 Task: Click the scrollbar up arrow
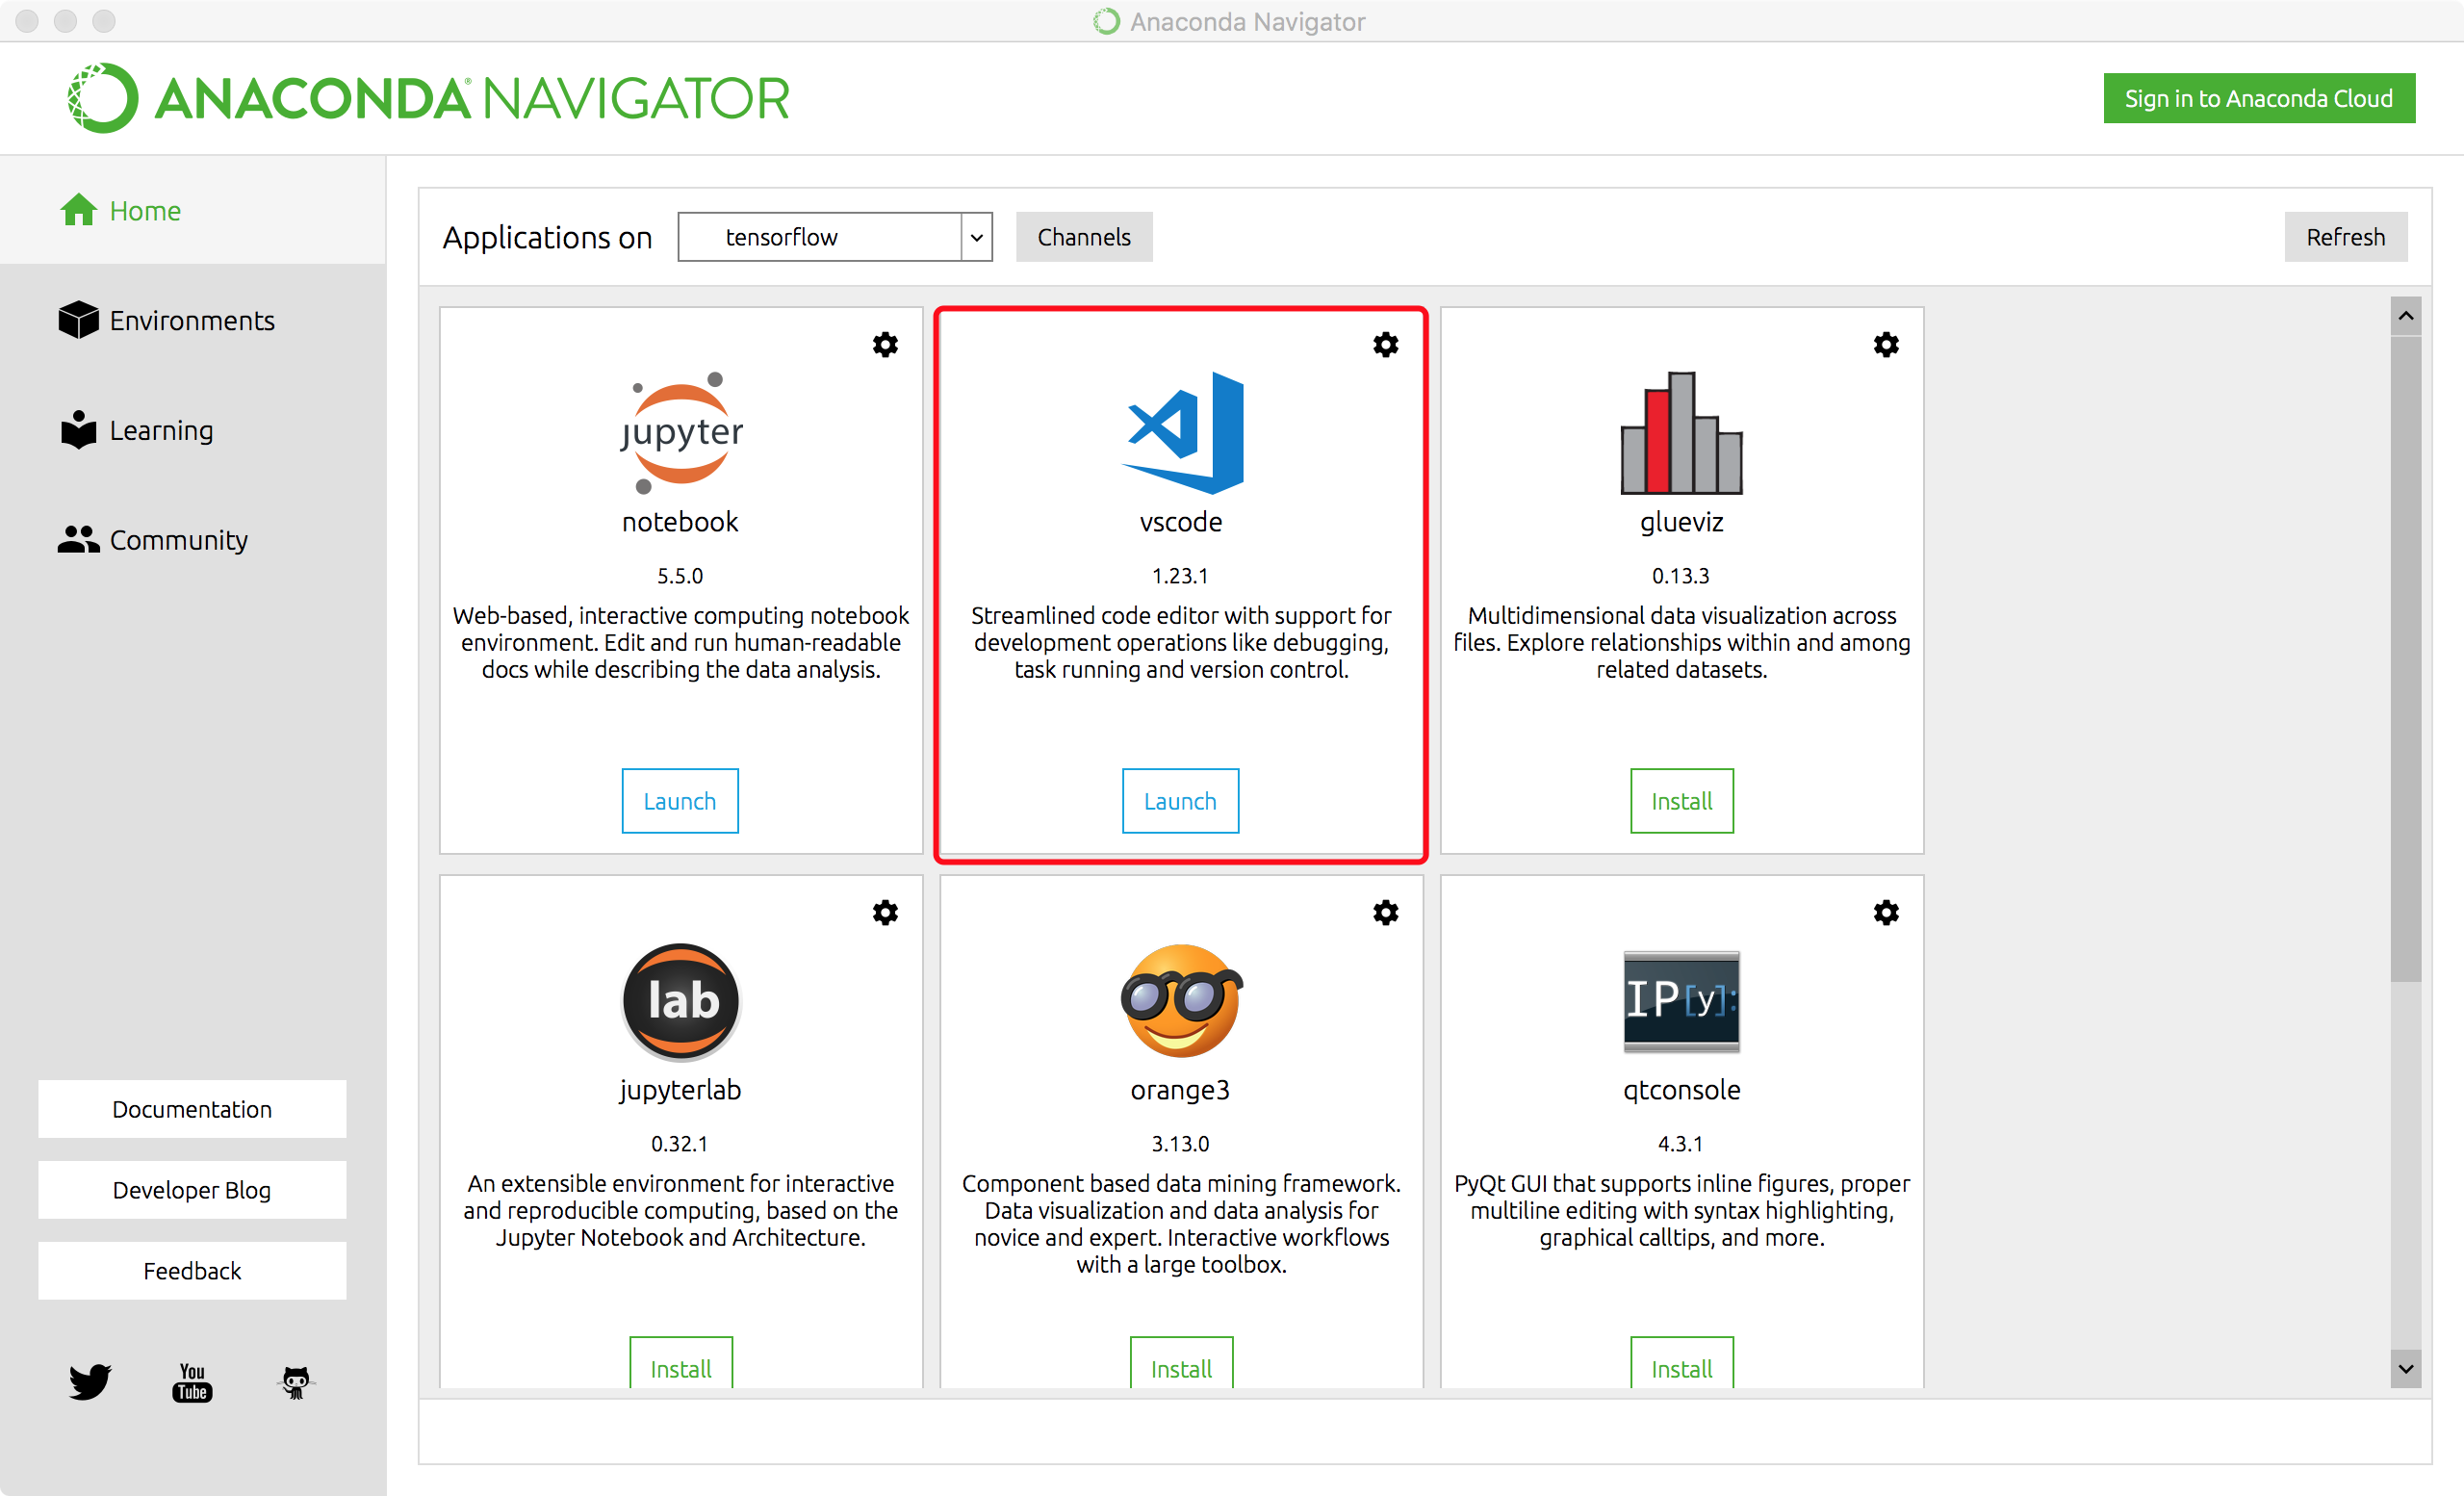tap(2406, 316)
